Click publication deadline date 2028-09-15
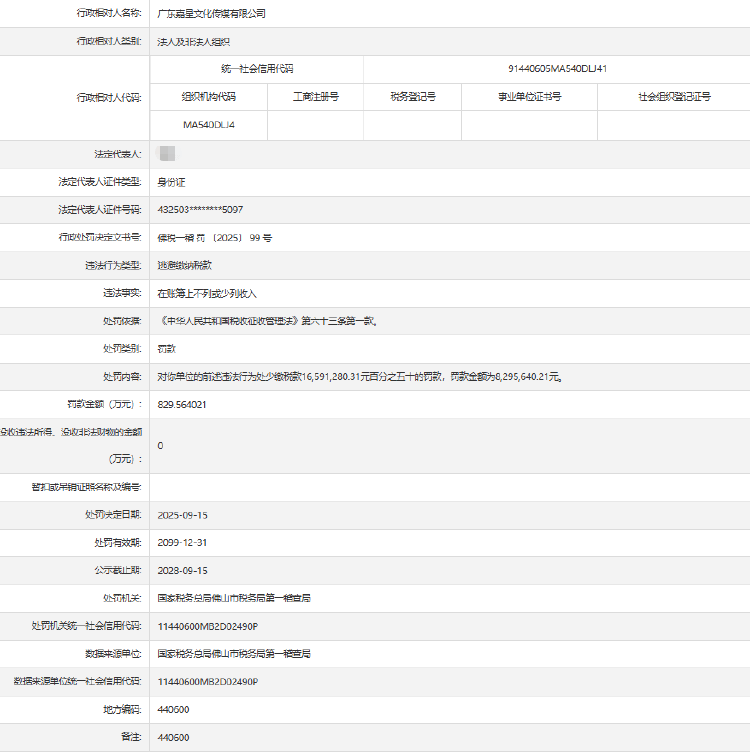 tap(182, 570)
